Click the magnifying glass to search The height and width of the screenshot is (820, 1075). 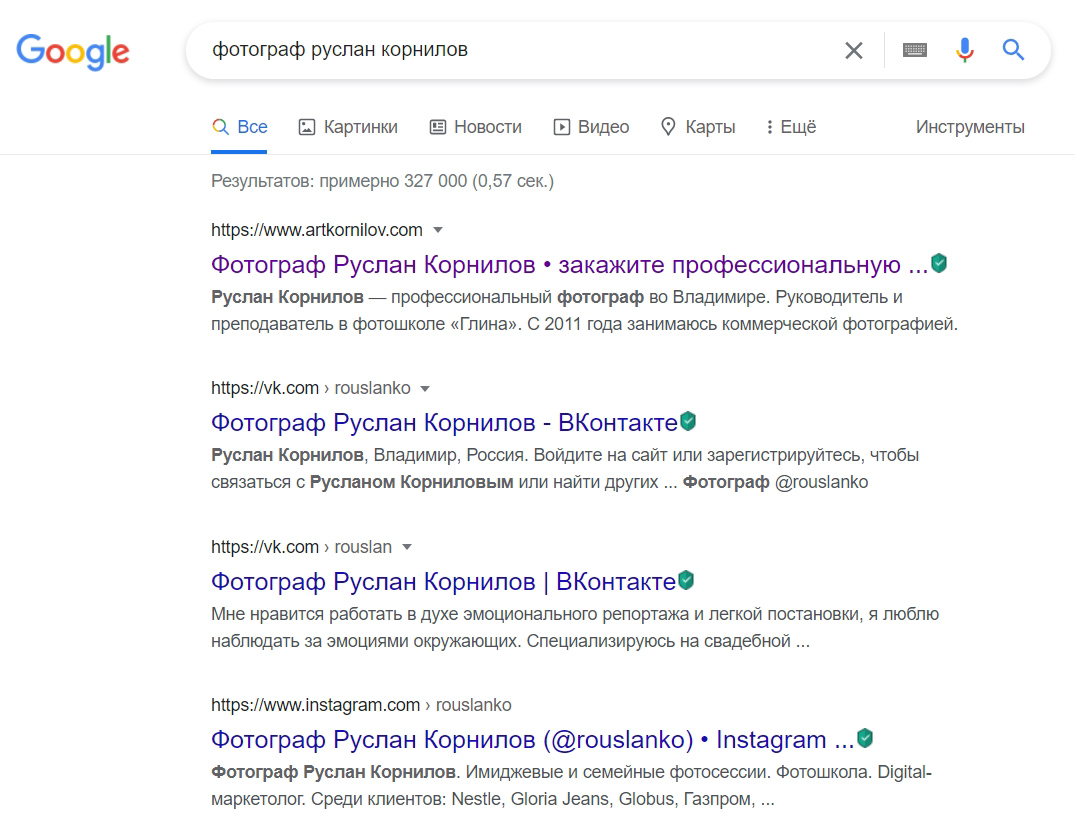point(1013,50)
